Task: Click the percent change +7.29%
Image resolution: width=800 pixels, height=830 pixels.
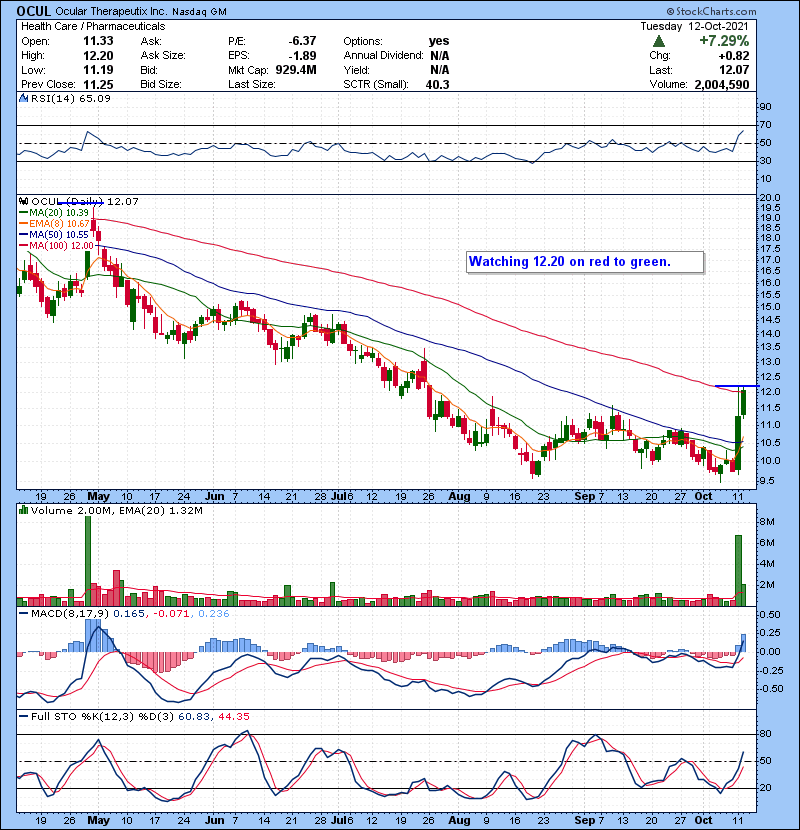Action: [724, 41]
